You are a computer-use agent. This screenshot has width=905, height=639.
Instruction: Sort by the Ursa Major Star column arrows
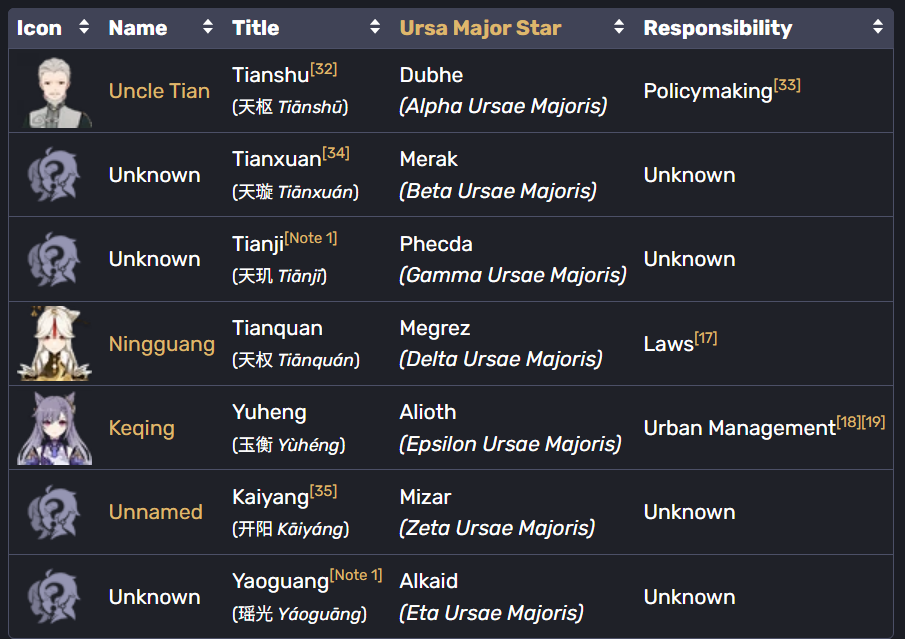pyautogui.click(x=619, y=28)
